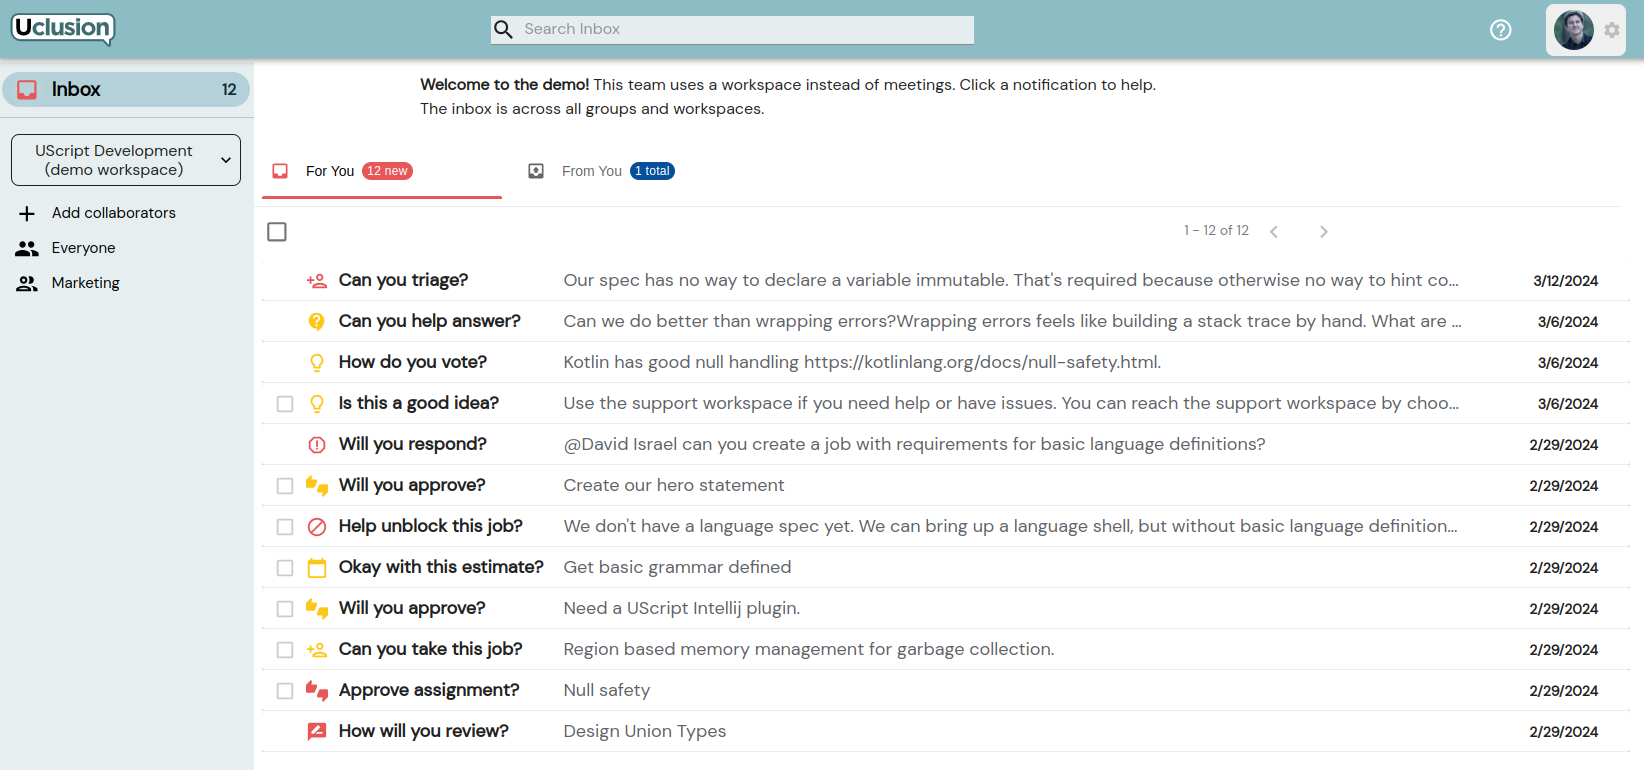Click question icon on 'Can you help answer?' row
This screenshot has height=770, width=1644.
point(317,322)
